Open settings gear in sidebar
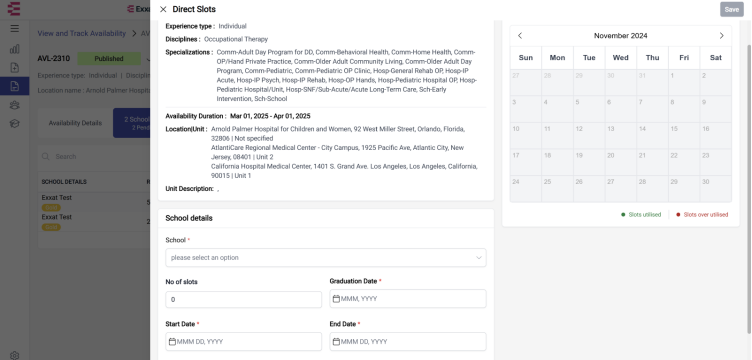This screenshot has height=360, width=752. [x=14, y=355]
